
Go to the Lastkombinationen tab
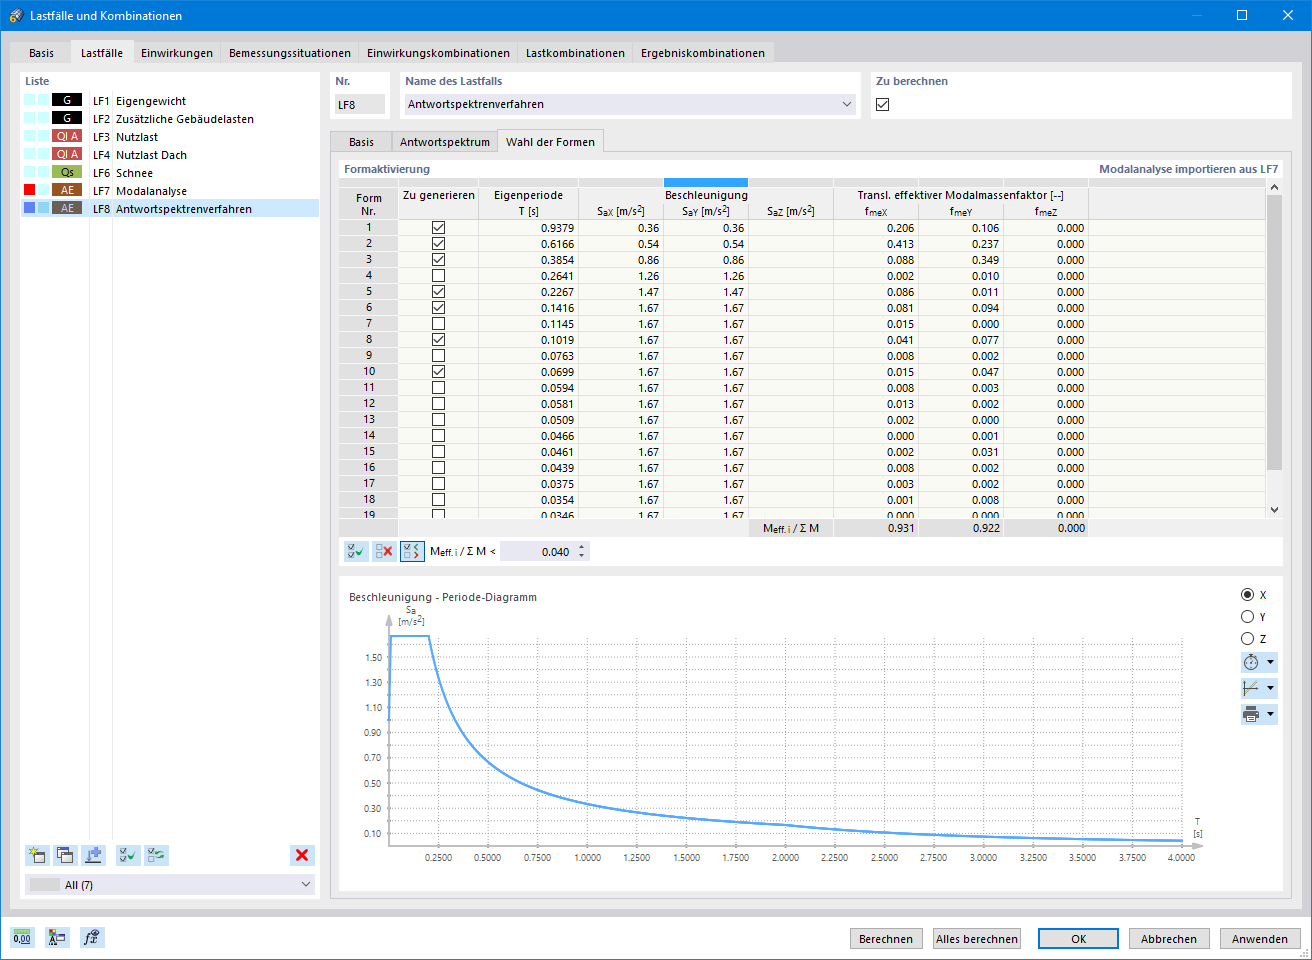click(x=575, y=53)
